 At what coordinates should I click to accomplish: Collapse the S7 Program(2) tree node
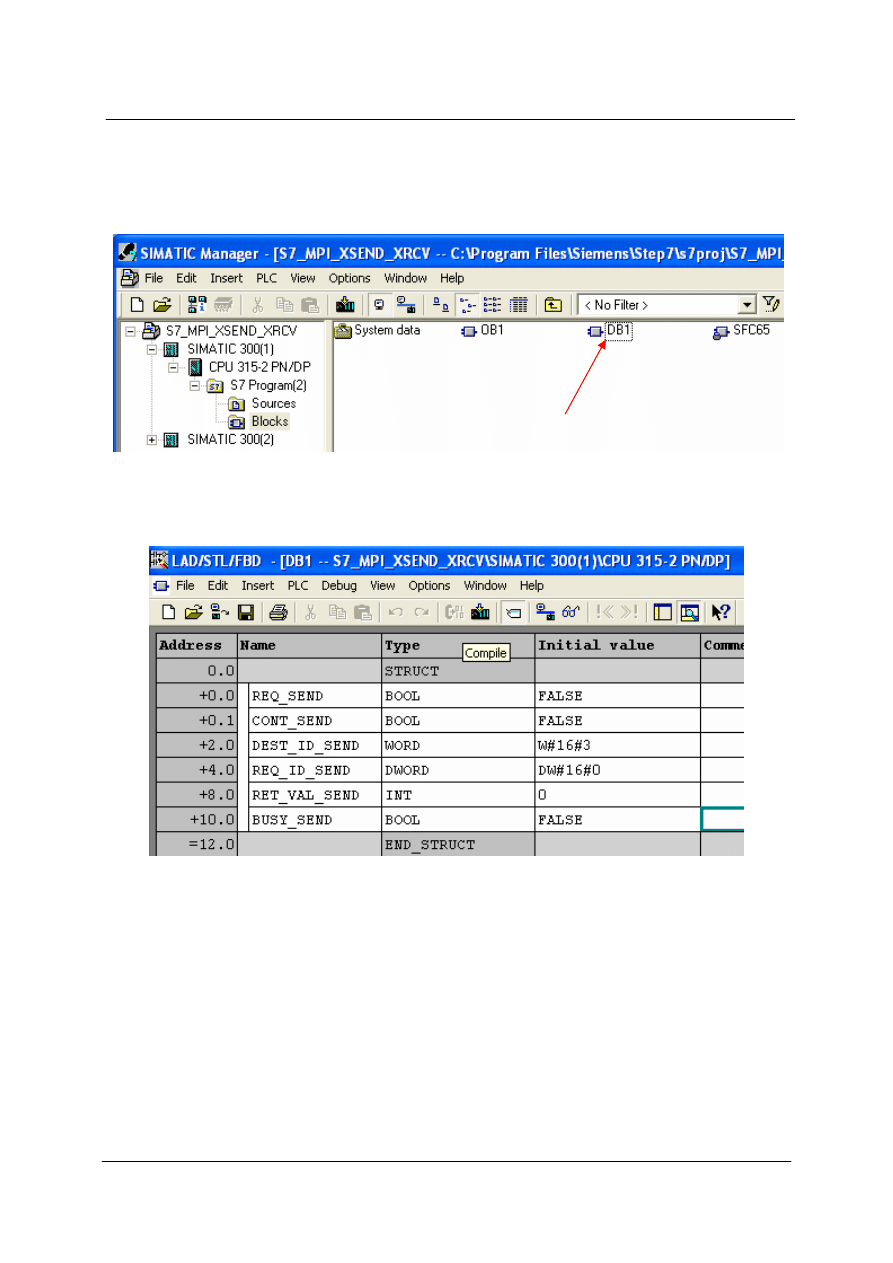(x=195, y=386)
